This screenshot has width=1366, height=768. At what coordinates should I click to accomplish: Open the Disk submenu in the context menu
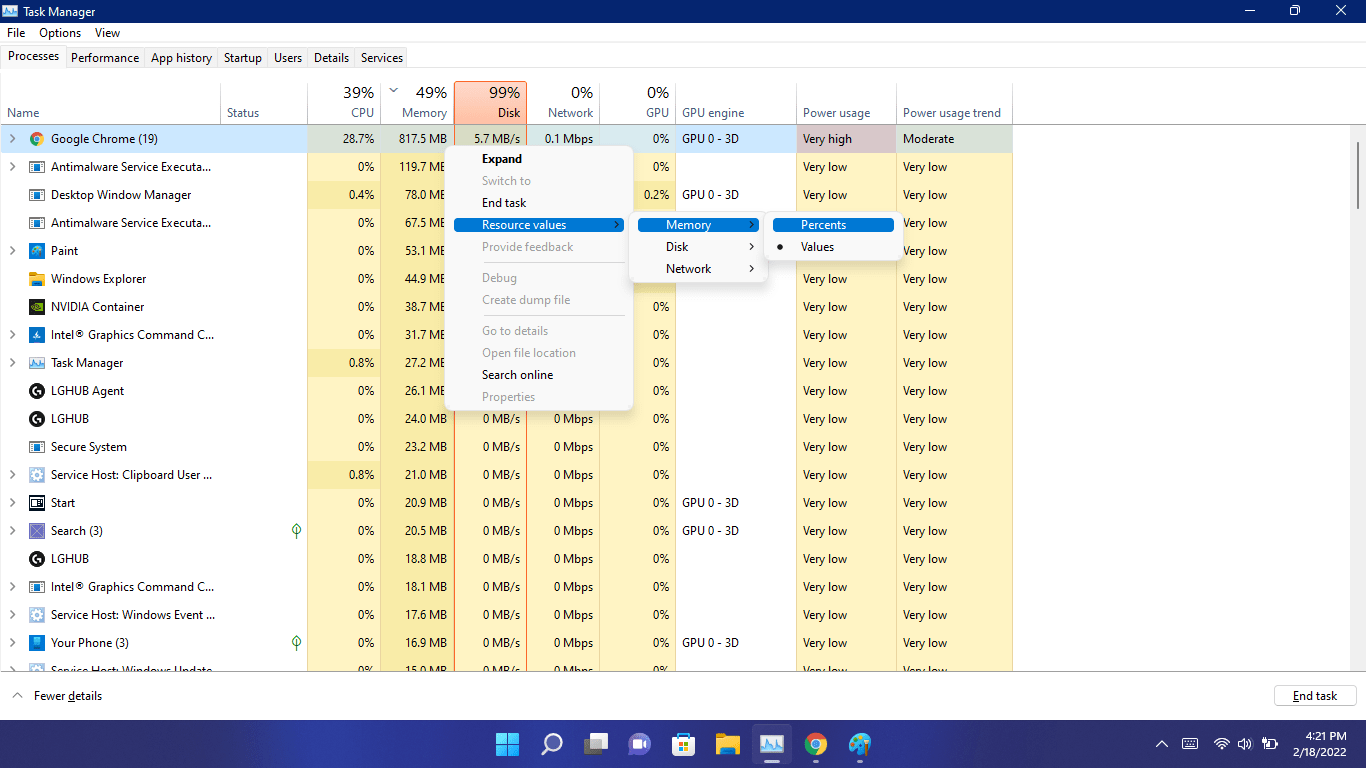click(698, 247)
